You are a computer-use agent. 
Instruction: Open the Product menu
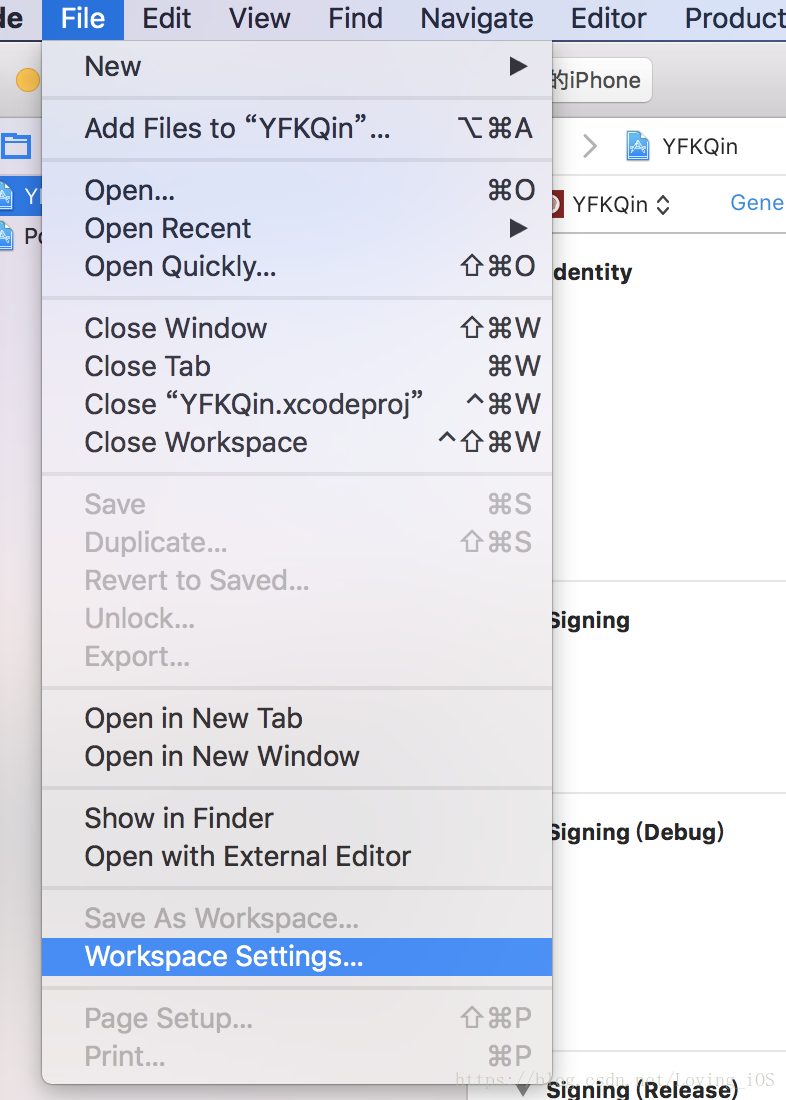pyautogui.click(x=735, y=19)
